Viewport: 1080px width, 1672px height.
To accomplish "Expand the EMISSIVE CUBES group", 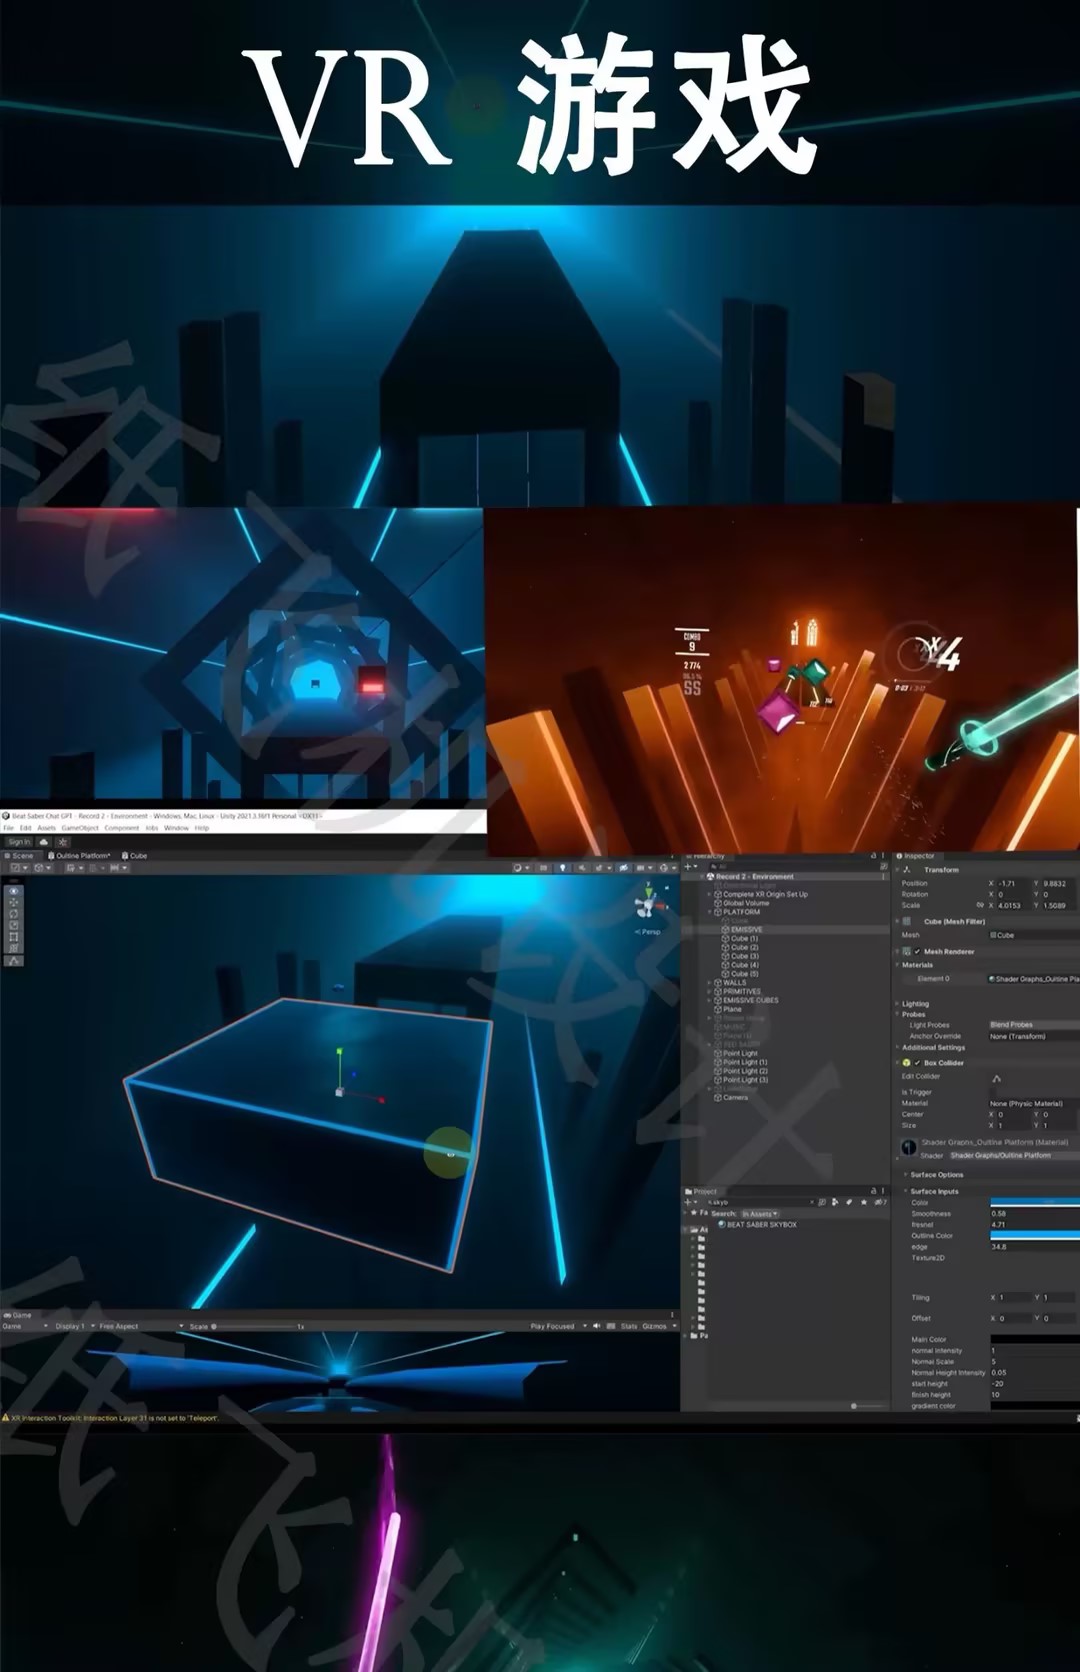I will 710,1000.
